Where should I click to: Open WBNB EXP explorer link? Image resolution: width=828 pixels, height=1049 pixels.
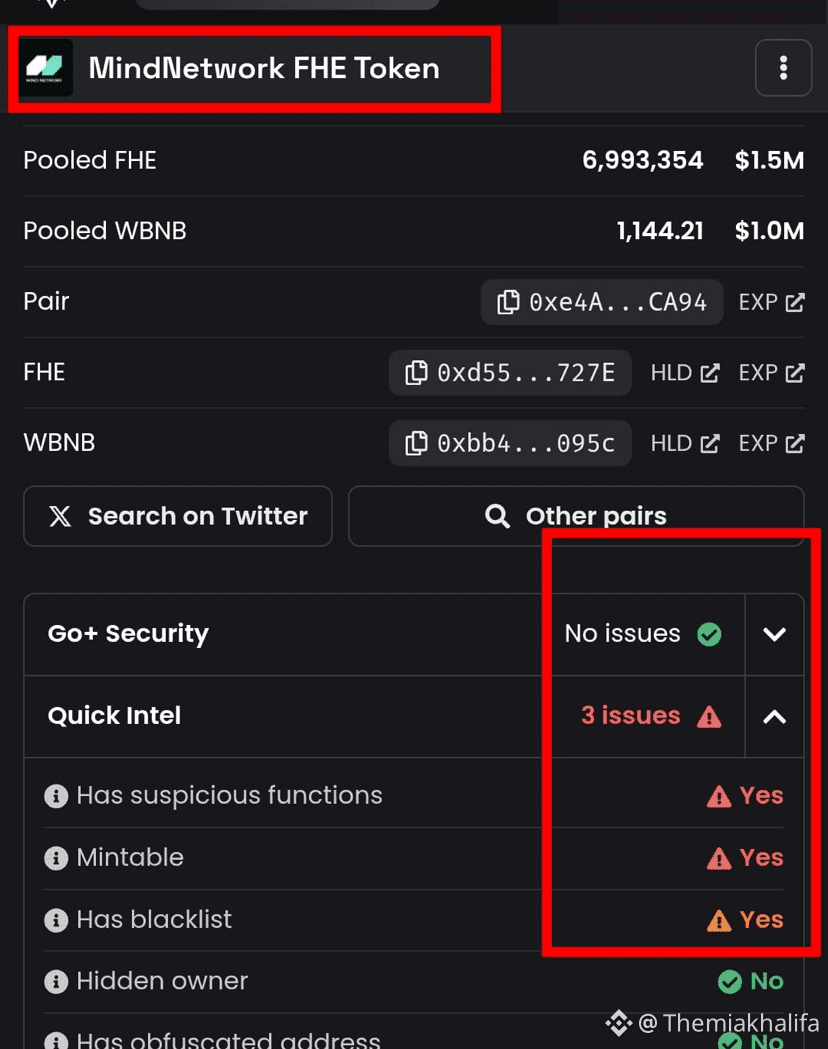771,443
